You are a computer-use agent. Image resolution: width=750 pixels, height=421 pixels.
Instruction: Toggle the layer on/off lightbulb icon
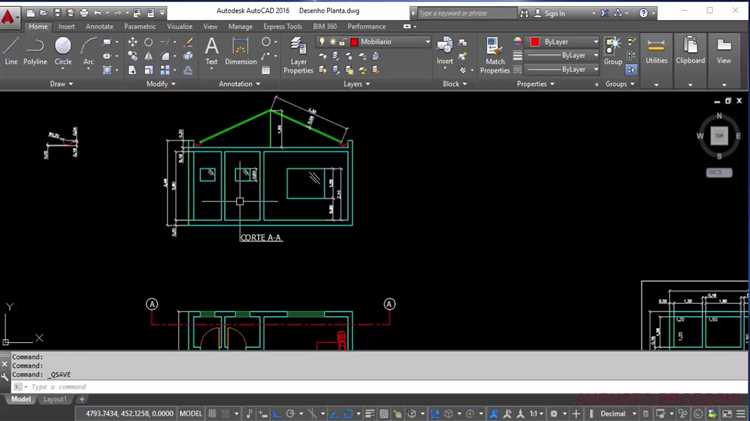[322, 42]
